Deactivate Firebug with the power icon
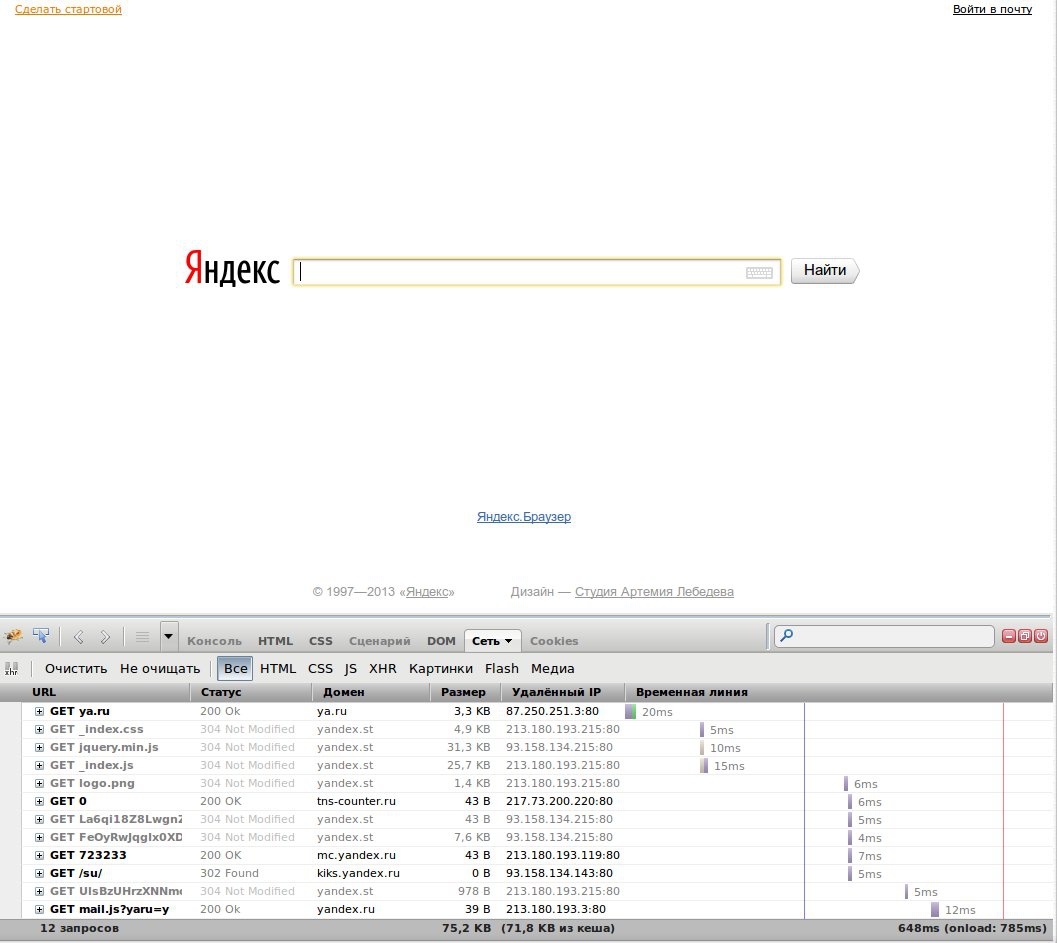 [x=1041, y=636]
